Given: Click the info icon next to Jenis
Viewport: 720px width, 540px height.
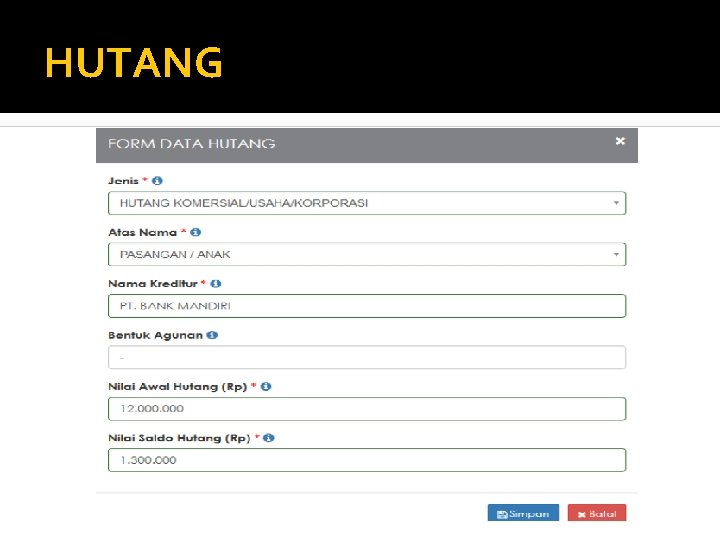Looking at the screenshot, I should (x=157, y=181).
